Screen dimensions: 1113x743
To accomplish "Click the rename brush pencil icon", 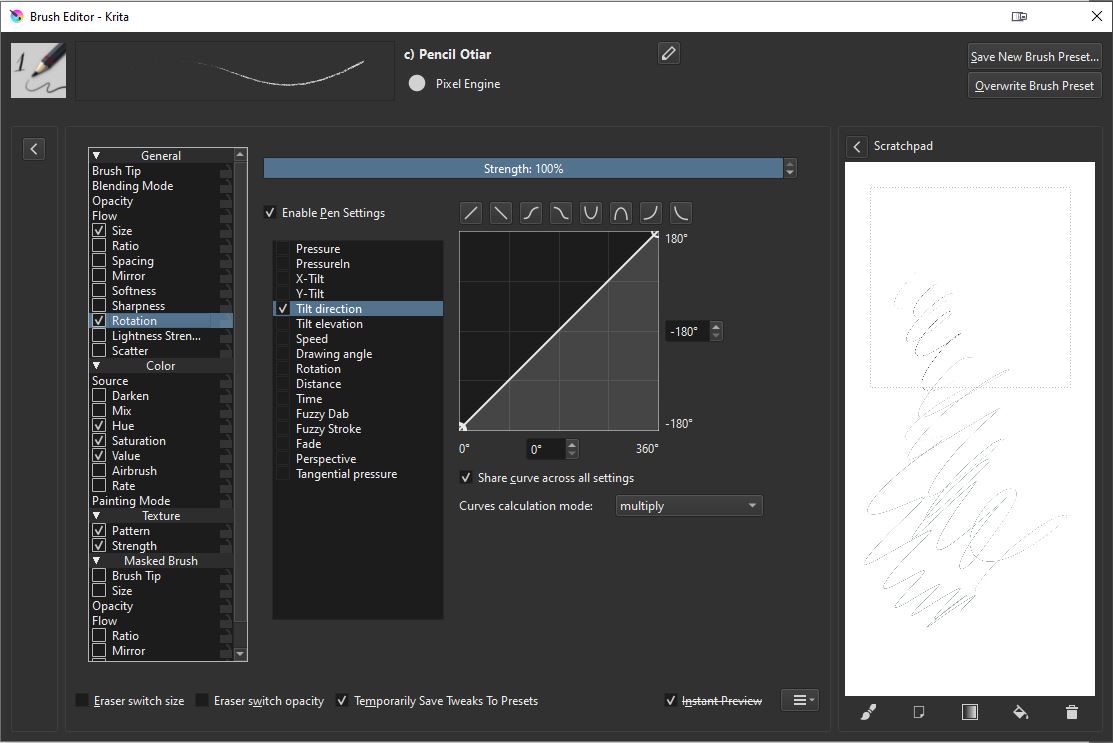I will [x=669, y=53].
